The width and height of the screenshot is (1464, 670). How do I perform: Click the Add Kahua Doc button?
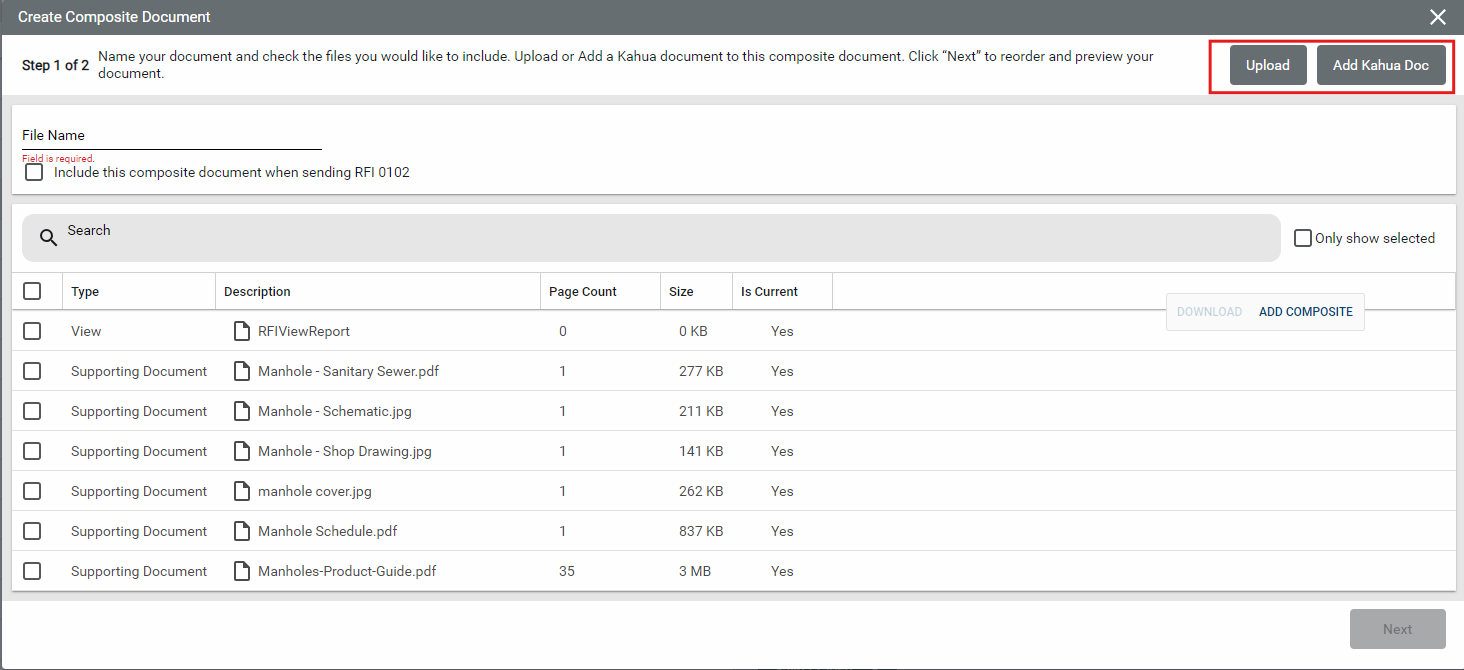coord(1380,66)
